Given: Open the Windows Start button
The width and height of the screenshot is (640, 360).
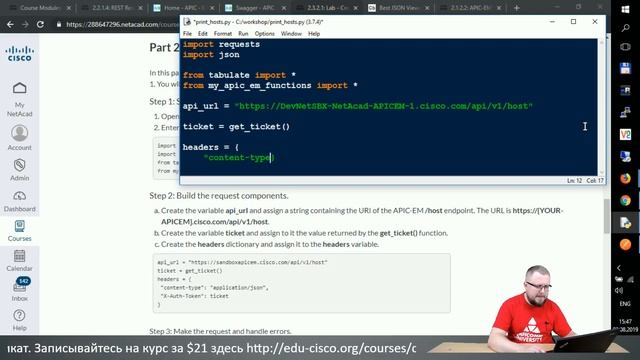Looking at the screenshot, I should click(x=625, y=9).
